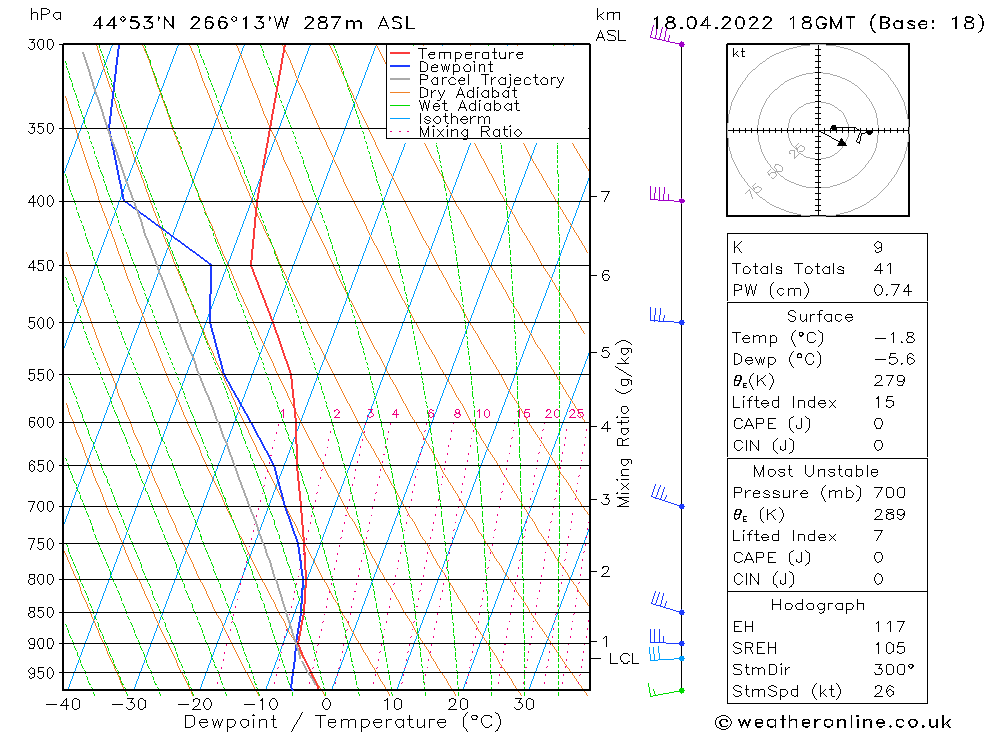The image size is (1000, 733).
Task: Click the surface Lifted Index value '15'
Action: (884, 403)
